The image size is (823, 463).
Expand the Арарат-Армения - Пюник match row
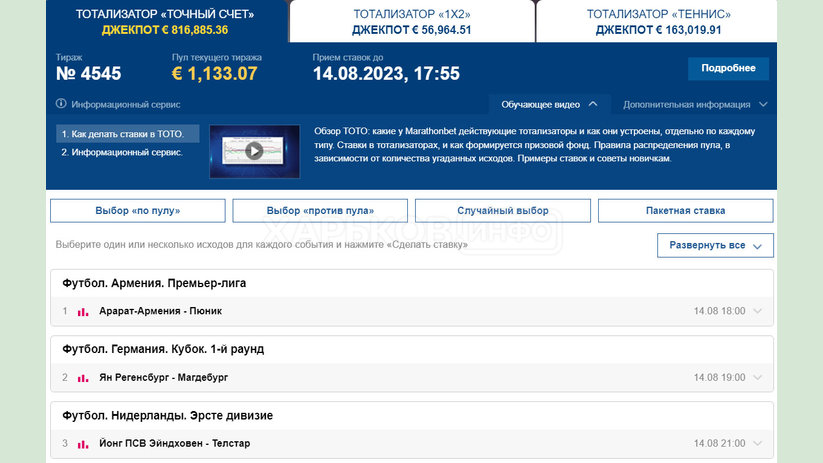757,311
